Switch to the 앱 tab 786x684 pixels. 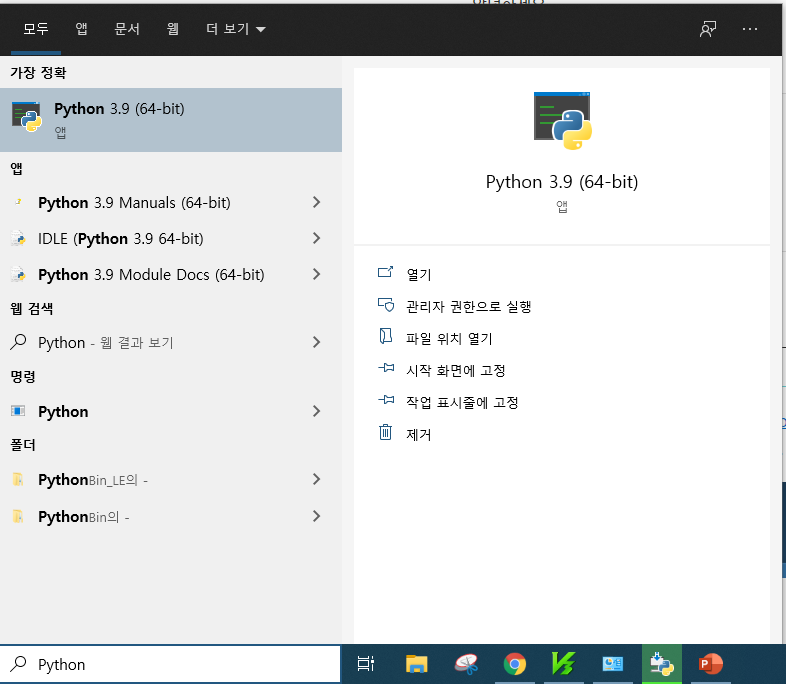pyautogui.click(x=81, y=29)
